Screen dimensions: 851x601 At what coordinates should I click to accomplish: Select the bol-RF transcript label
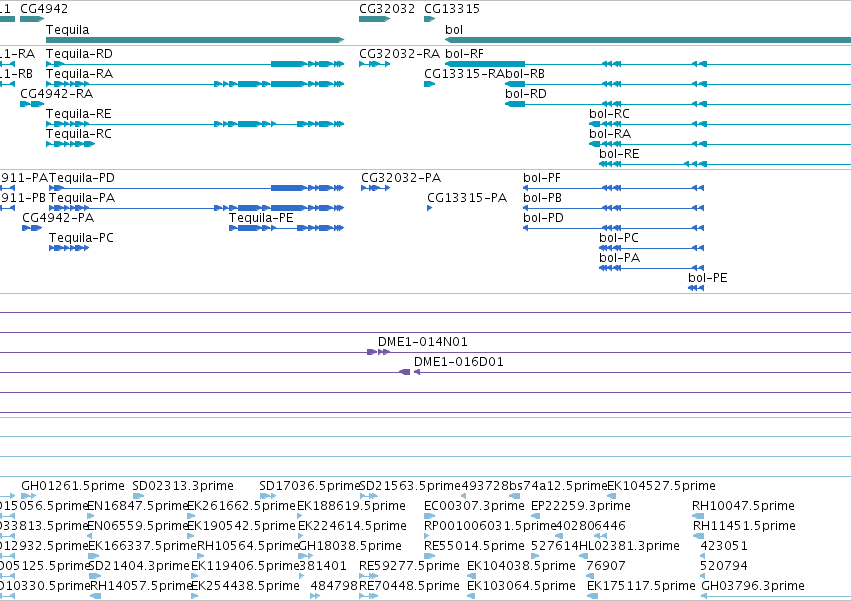point(464,54)
